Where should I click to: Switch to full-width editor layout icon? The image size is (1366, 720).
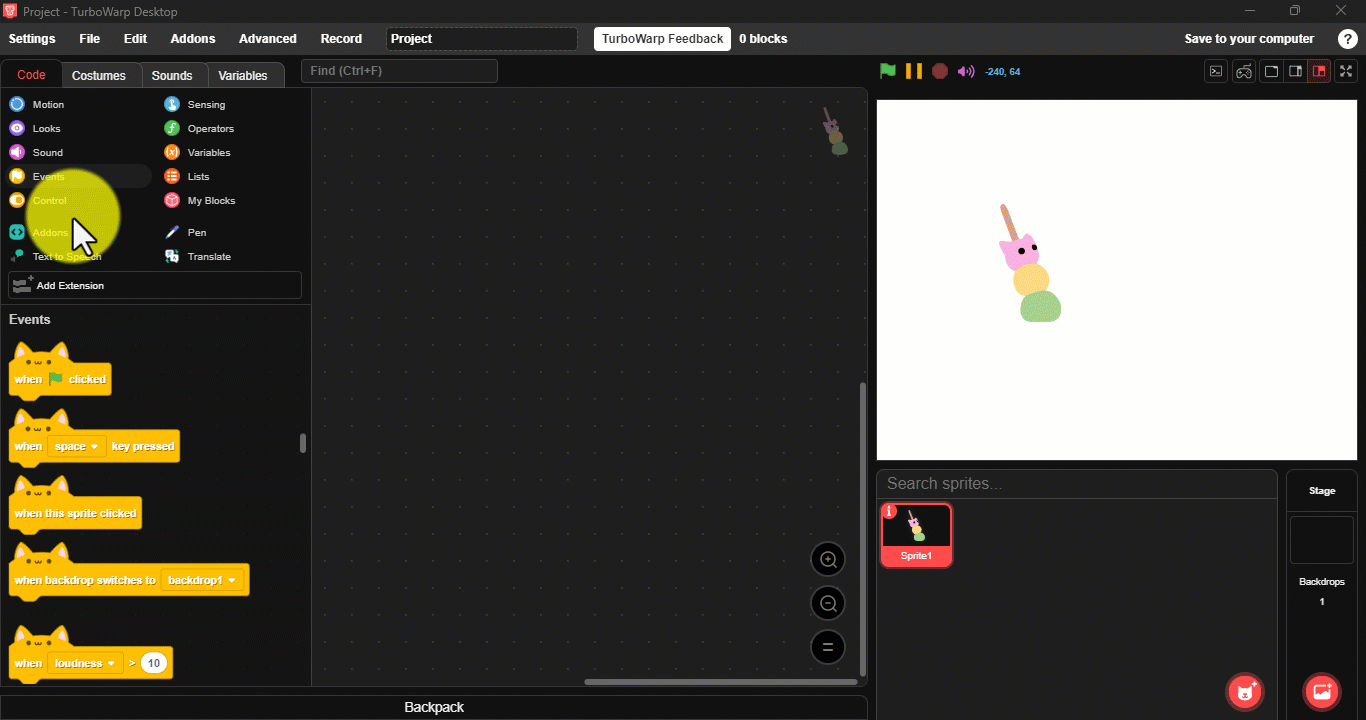click(x=1271, y=71)
